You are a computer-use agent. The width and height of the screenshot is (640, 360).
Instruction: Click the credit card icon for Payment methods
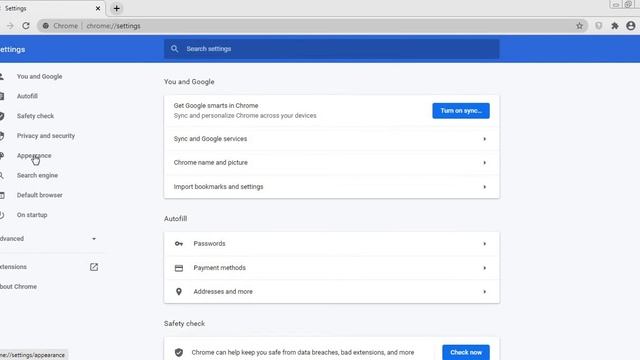point(179,268)
